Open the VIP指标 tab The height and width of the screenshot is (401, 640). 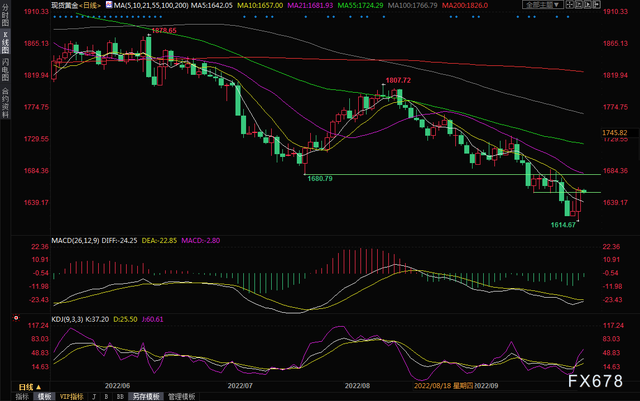(x=73, y=396)
